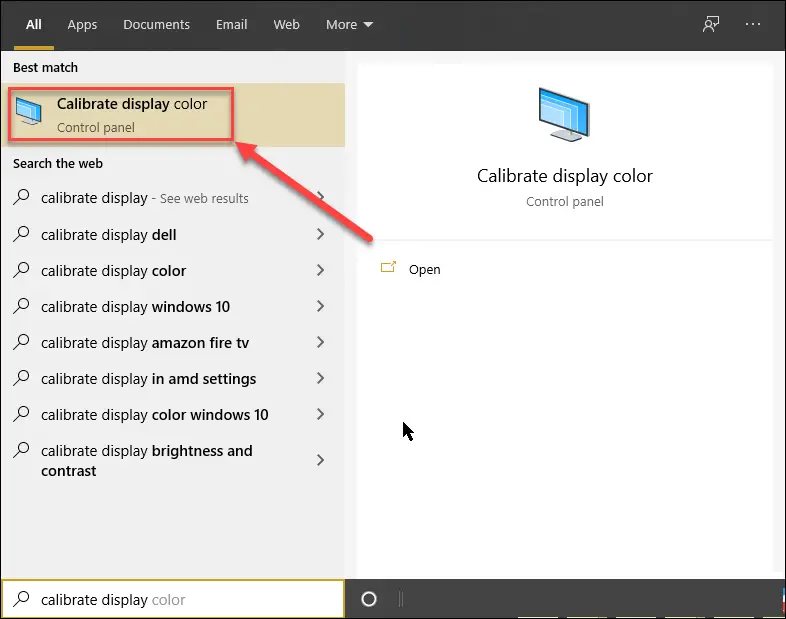Expand chevron for 'calibrate display amazon fire tv'
This screenshot has width=786, height=619.
tap(320, 342)
